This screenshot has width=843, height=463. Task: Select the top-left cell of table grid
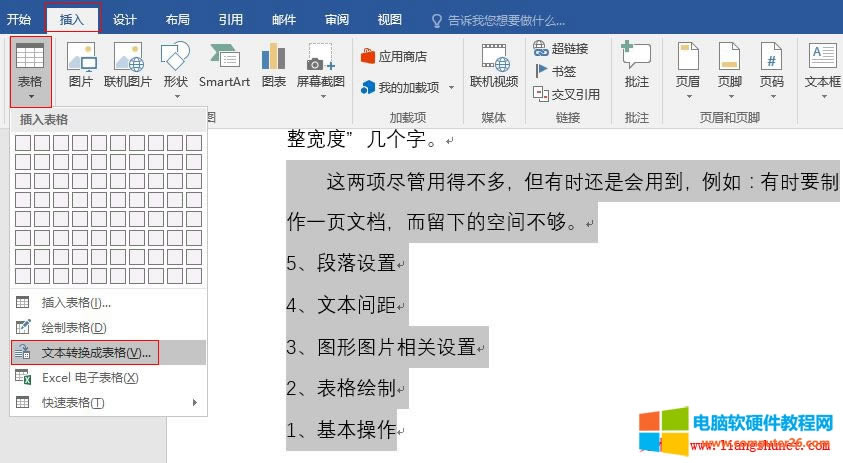click(x=23, y=143)
